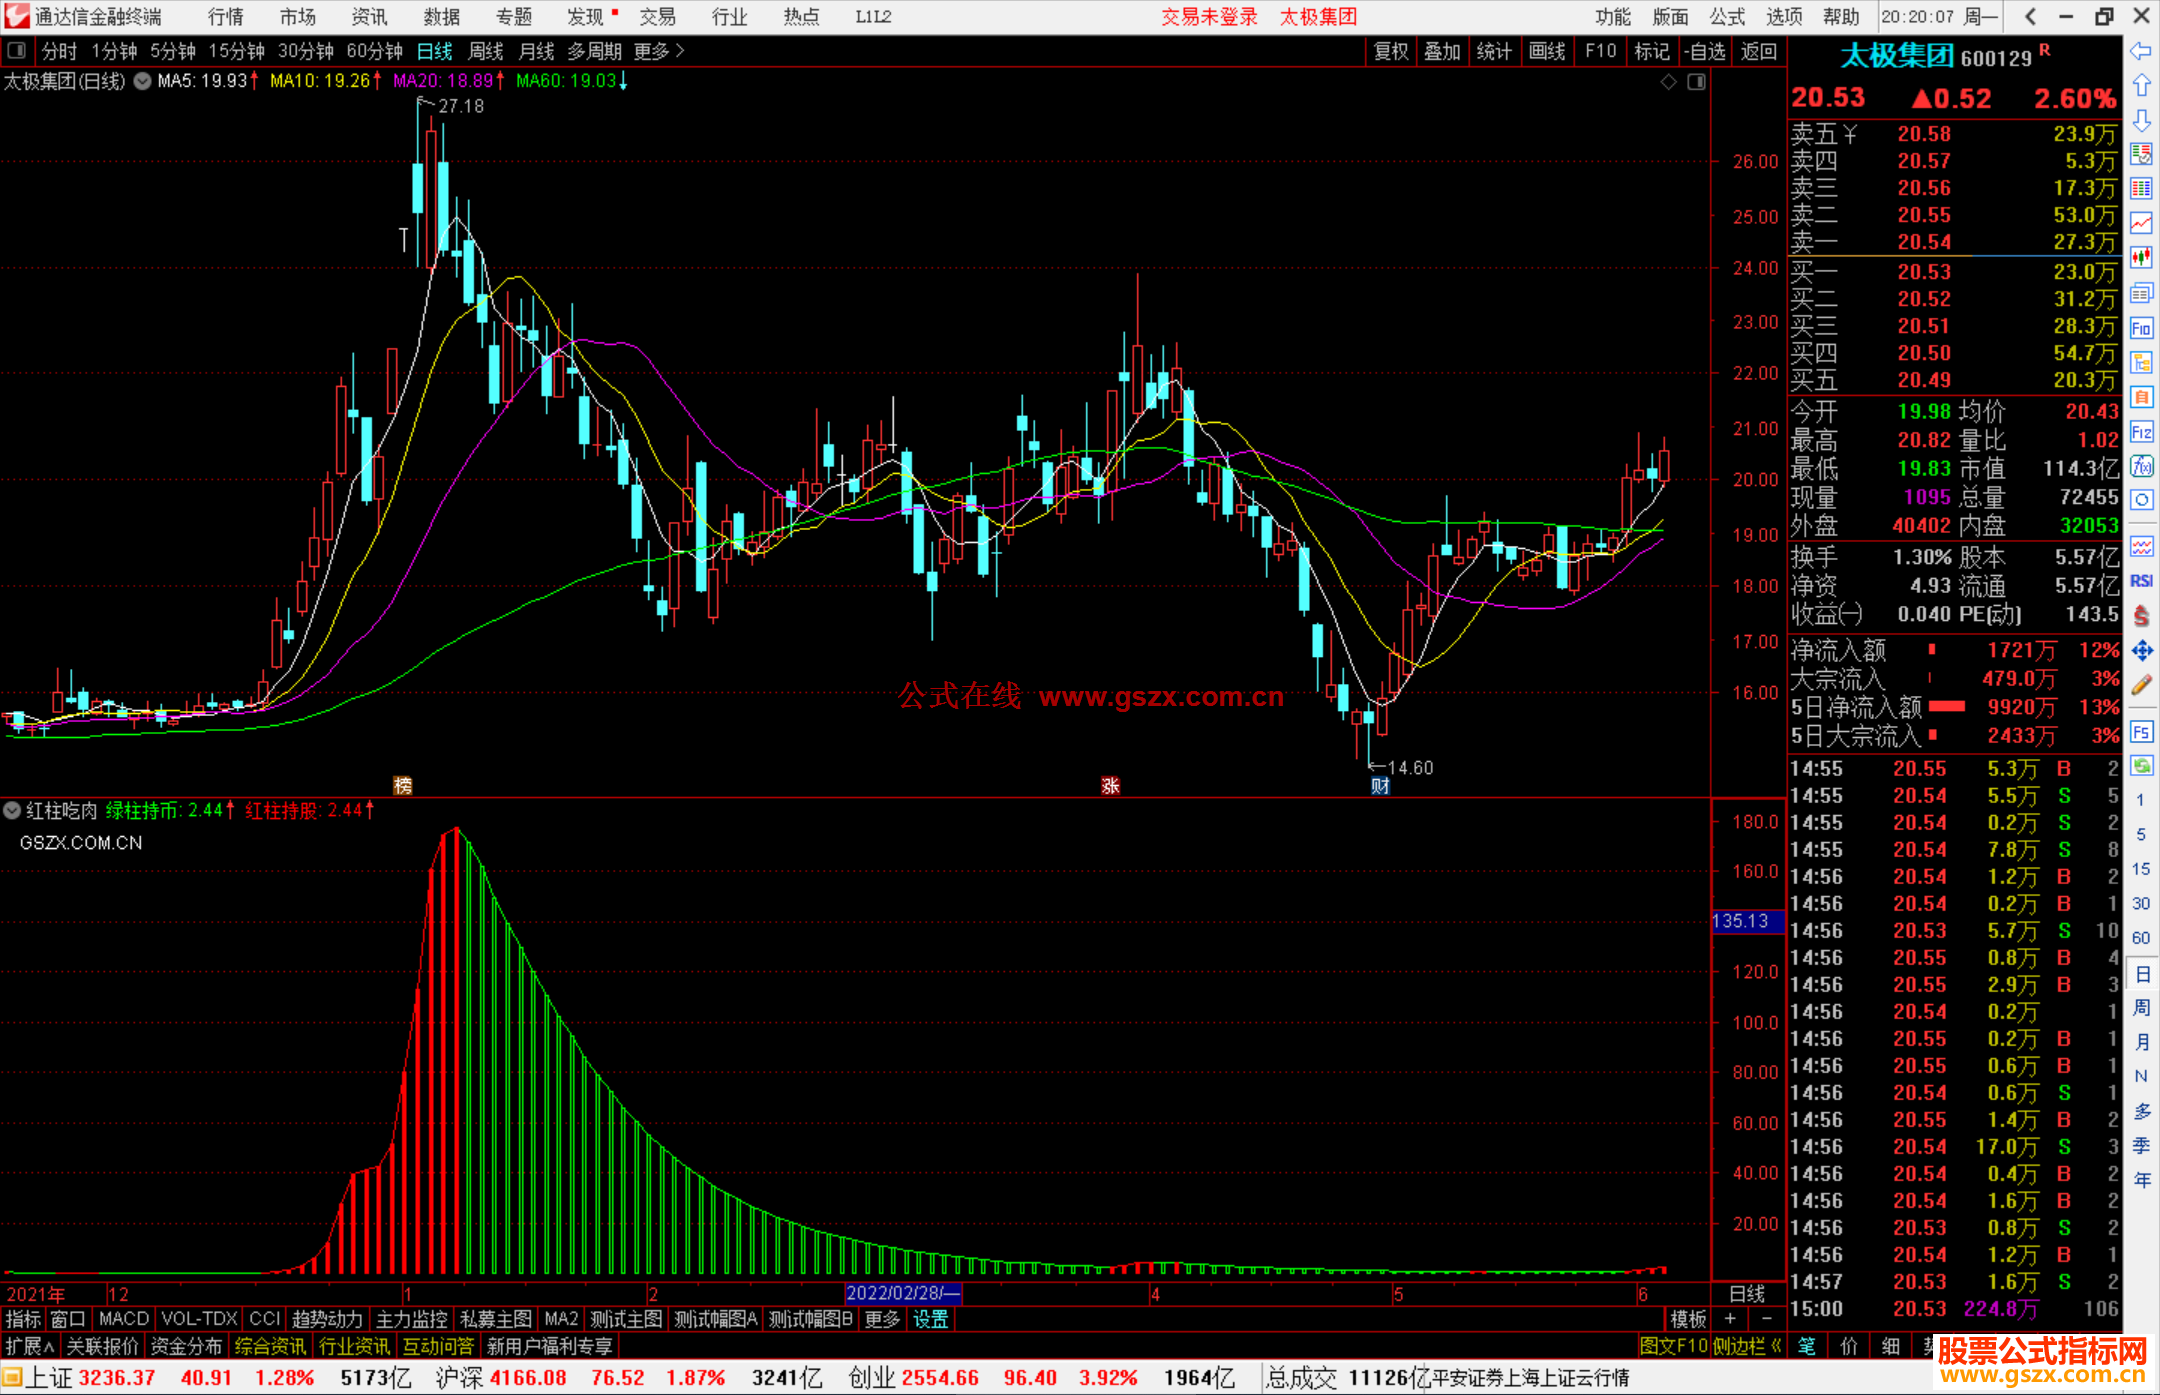
Task: Toggle the circle icon beside 红柱吃肉 indicator
Action: 12,810
